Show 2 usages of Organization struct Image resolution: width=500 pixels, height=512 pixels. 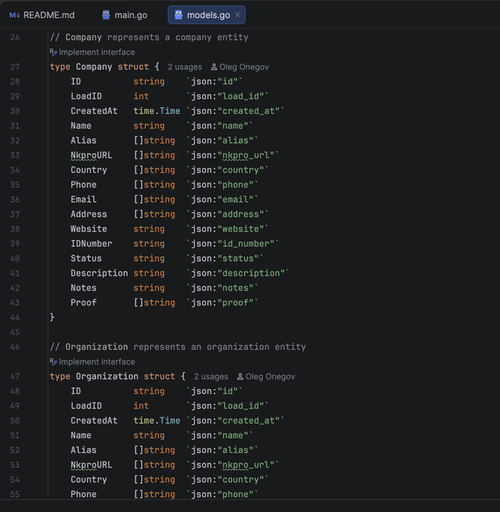[211, 377]
